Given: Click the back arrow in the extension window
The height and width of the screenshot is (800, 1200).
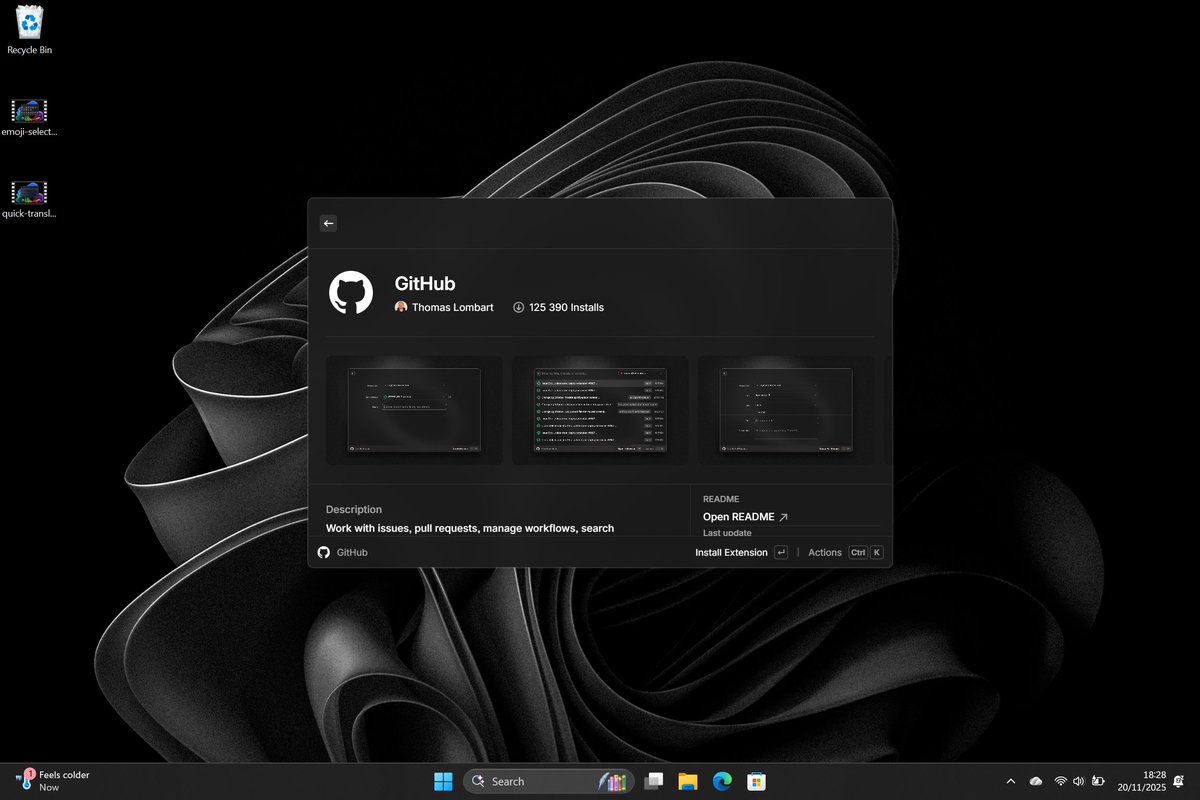Looking at the screenshot, I should tap(328, 223).
